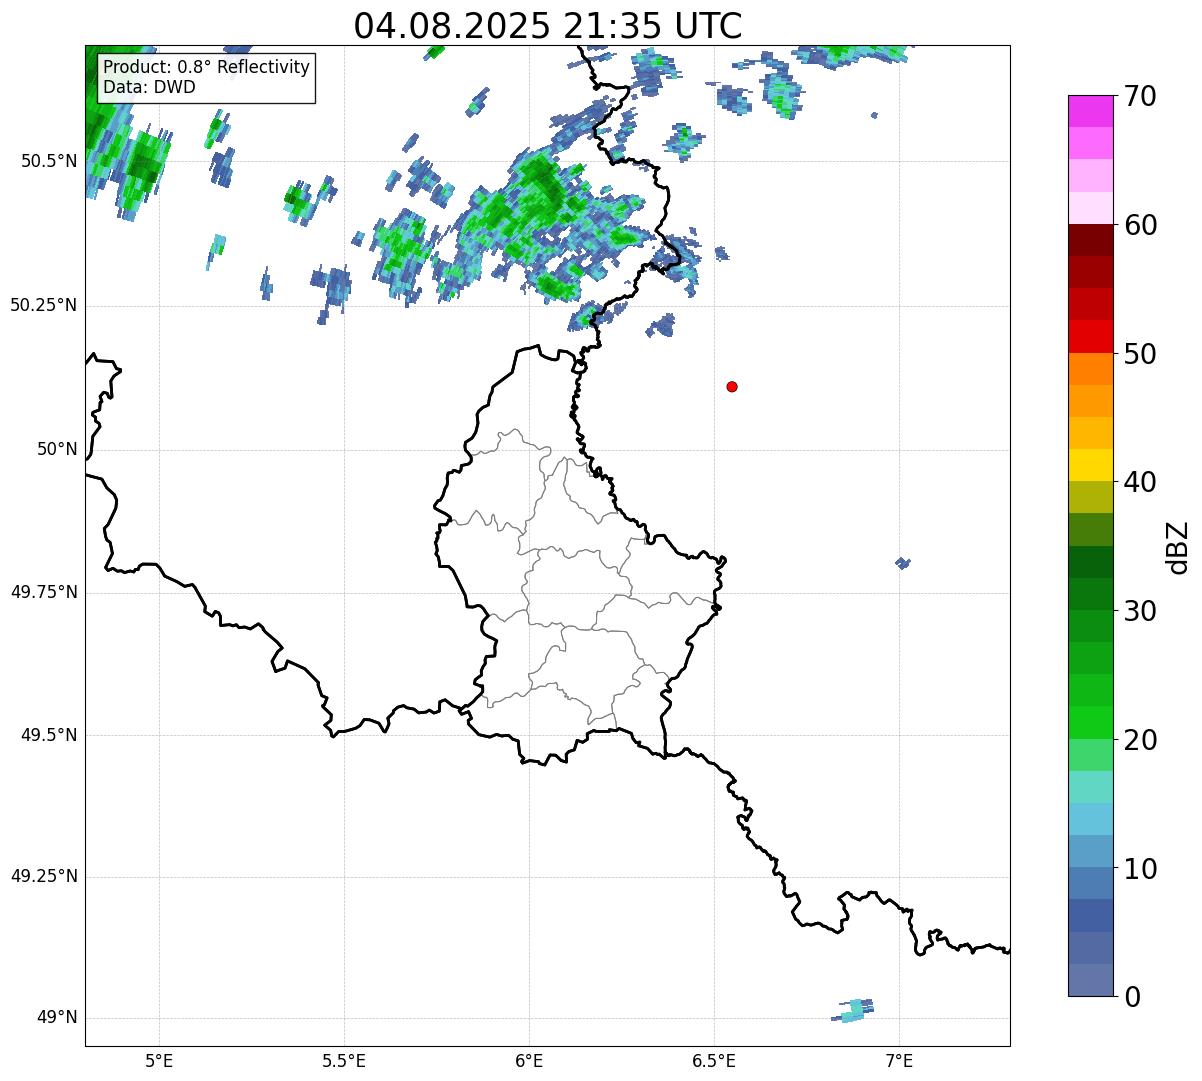Screen dimensions: 1202x1081
Task: Click the colorbar tick label 50
Action: (x=1140, y=354)
